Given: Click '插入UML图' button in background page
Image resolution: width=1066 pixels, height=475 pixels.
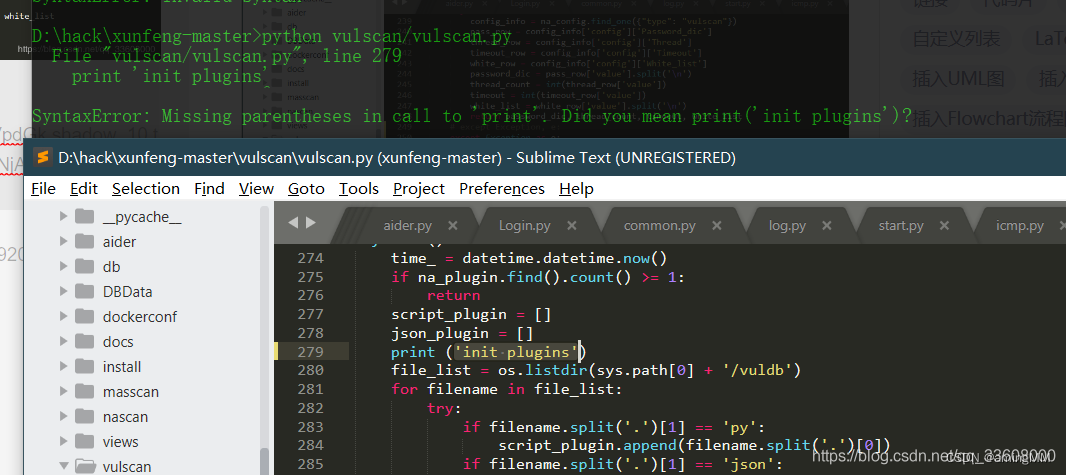Looking at the screenshot, I should coord(957,79).
